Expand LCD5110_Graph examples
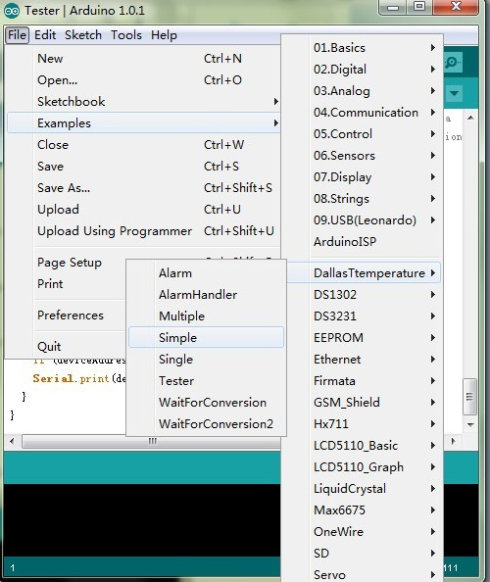The height and width of the screenshot is (582, 490). [362, 467]
